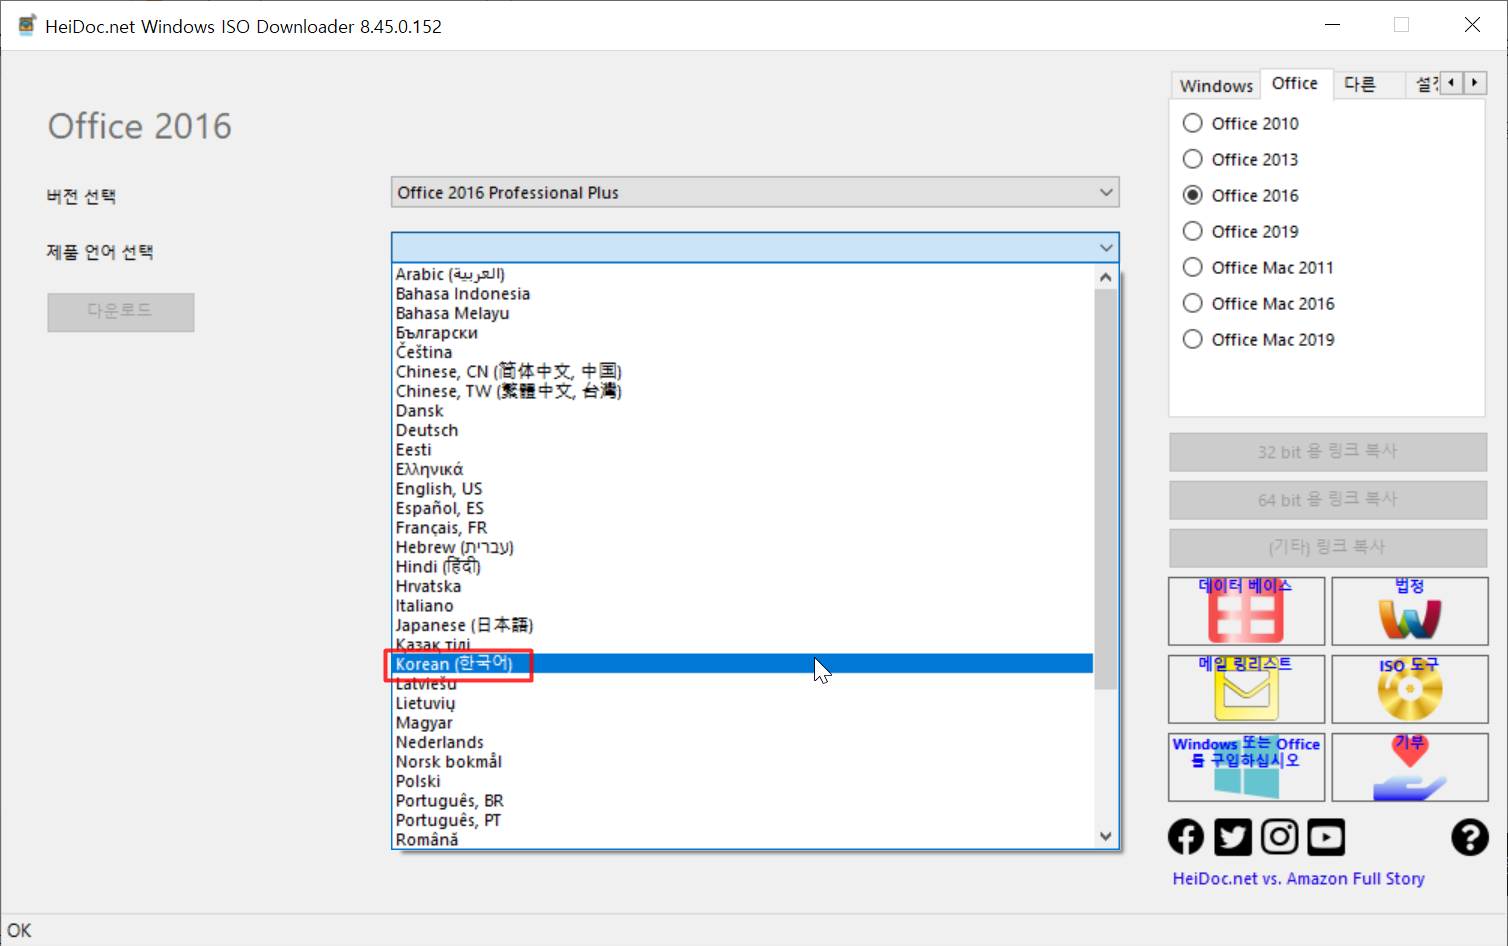Click the 32 bit 용 링크 복사 button
1508x946 pixels.
tap(1328, 452)
